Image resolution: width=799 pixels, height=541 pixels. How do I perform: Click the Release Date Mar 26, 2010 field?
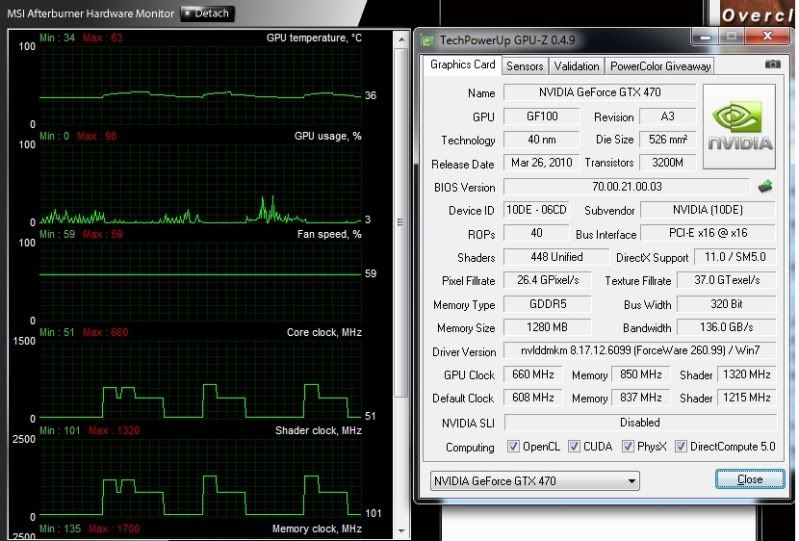(541, 163)
